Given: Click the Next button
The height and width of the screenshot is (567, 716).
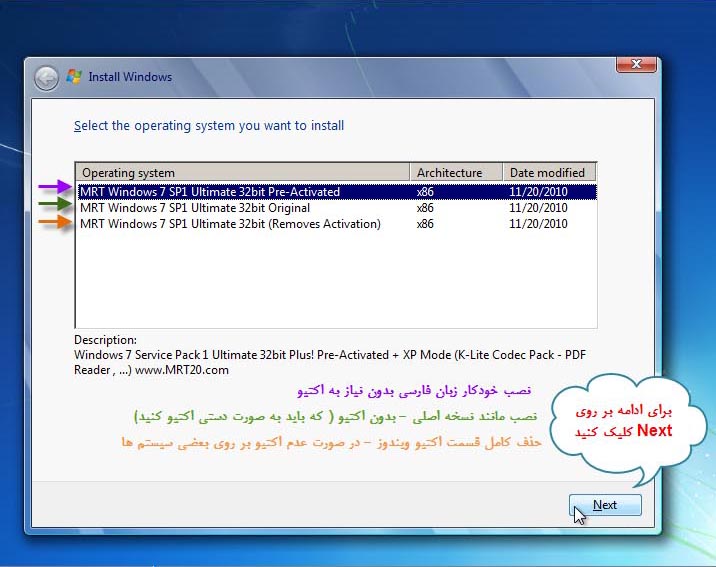Looking at the screenshot, I should pyautogui.click(x=605, y=505).
